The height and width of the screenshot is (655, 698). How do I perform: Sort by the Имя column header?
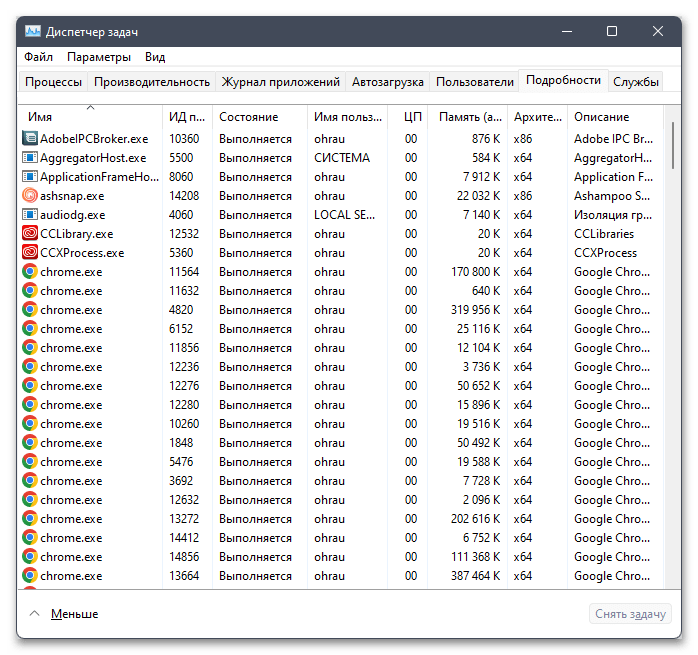click(x=90, y=117)
